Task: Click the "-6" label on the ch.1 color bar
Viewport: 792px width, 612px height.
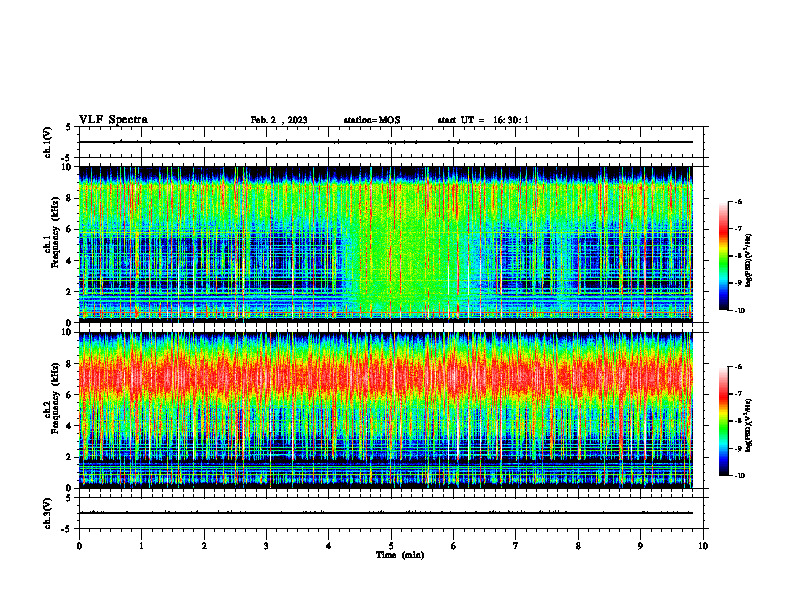Action: pos(737,201)
